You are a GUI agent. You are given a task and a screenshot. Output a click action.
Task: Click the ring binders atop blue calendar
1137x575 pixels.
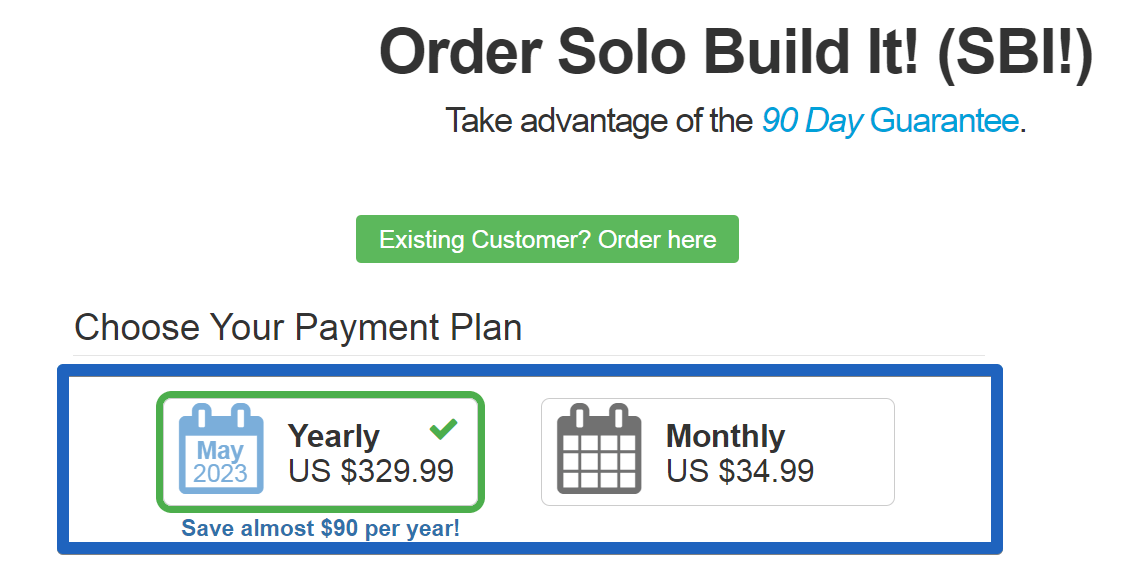click(221, 416)
